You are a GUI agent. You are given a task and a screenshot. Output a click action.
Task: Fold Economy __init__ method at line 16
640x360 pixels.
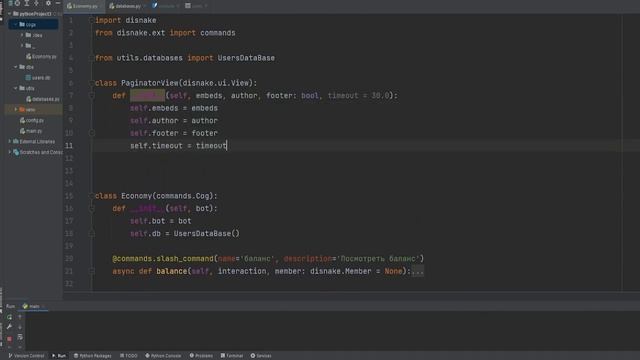[x=92, y=209]
